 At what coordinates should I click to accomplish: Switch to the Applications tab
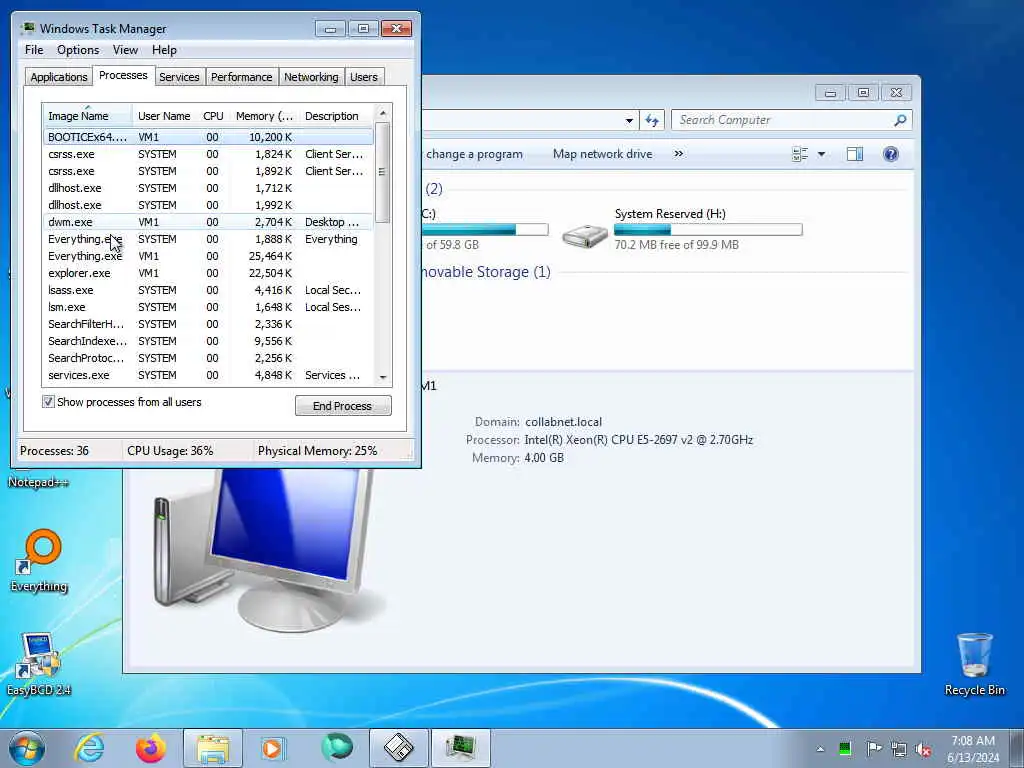point(59,77)
